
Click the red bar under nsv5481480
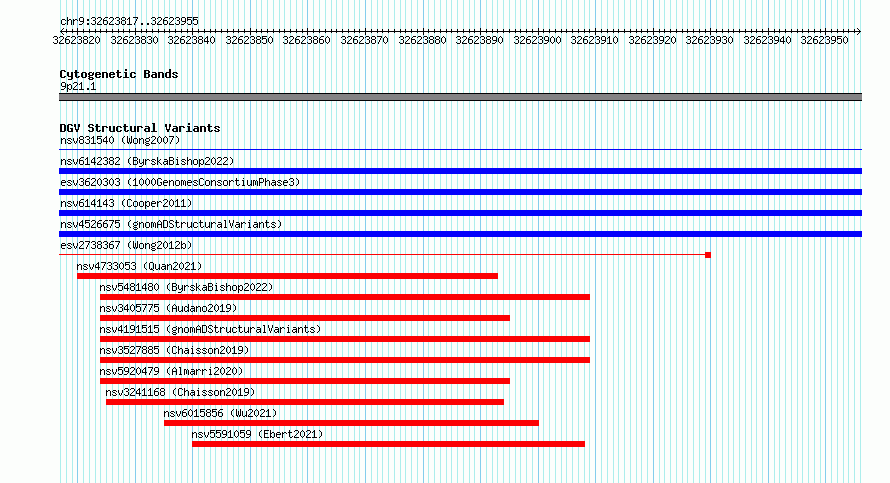(x=345, y=297)
